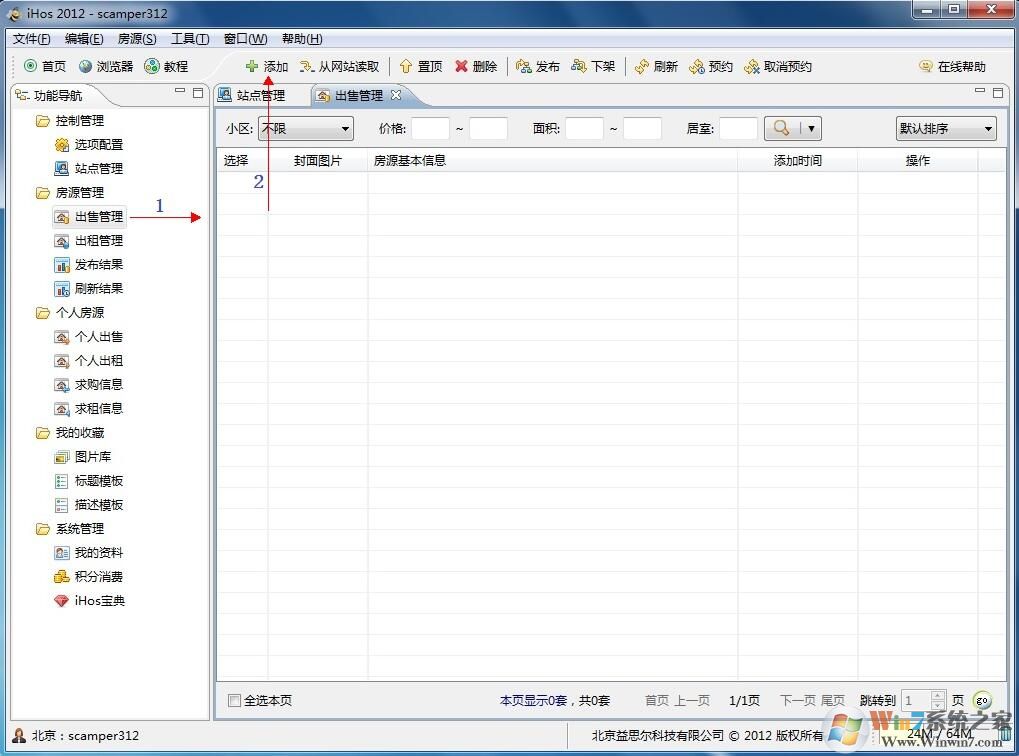Screen dimensions: 1019x756
Task: Click the 24M/64M memory indicator bar
Action: pyautogui.click(x=938, y=735)
